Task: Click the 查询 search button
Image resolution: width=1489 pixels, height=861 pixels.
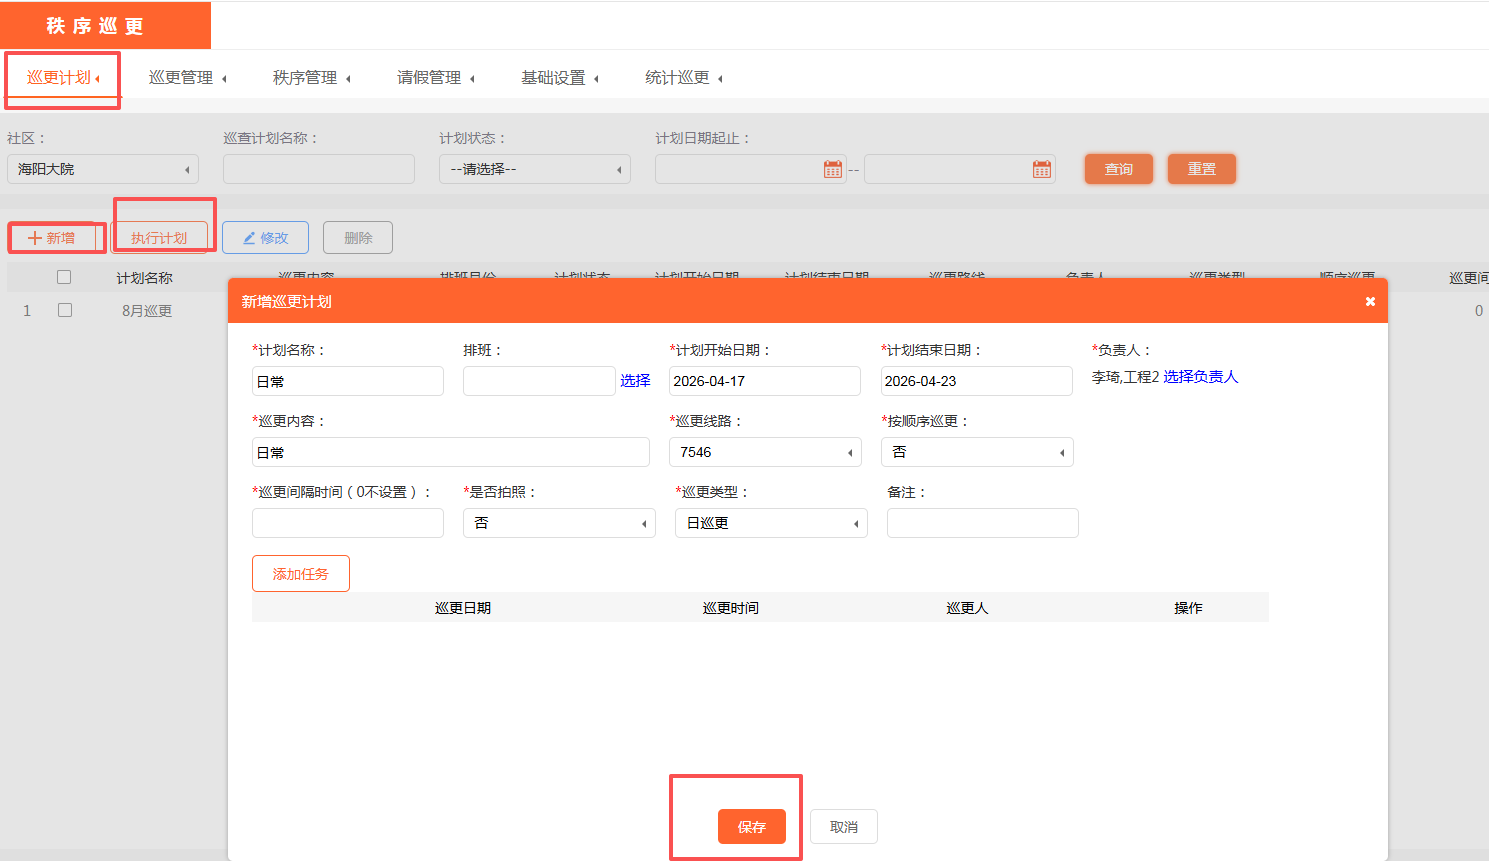Action: (x=1118, y=168)
